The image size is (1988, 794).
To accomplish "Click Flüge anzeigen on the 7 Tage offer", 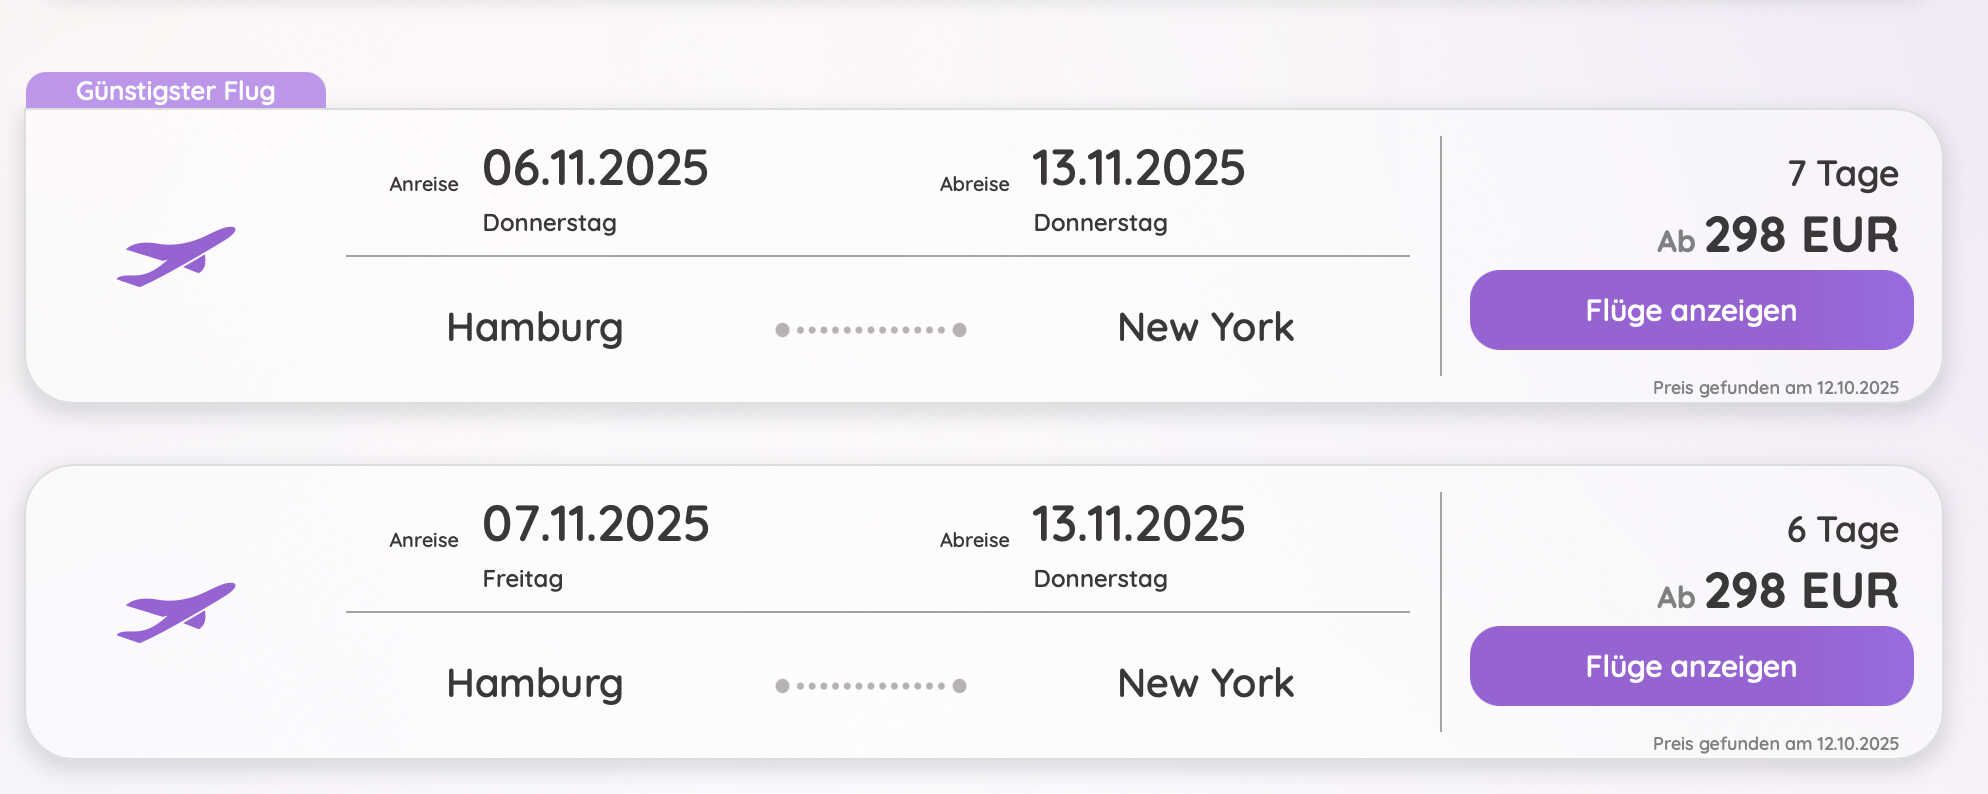I will (x=1691, y=310).
